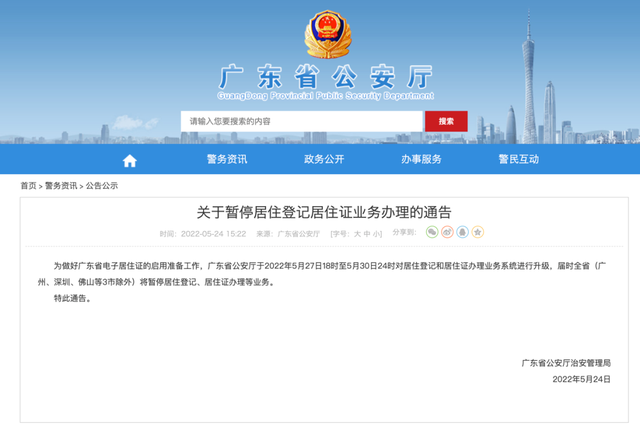Share the notice to WeChat
640x430 pixels.
click(x=432, y=232)
